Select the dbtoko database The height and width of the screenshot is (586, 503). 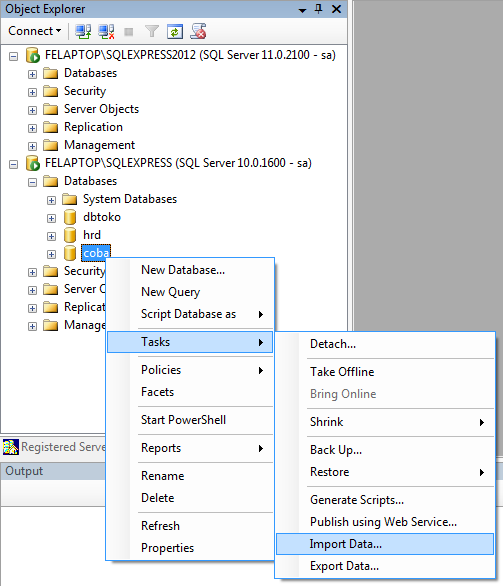click(102, 217)
